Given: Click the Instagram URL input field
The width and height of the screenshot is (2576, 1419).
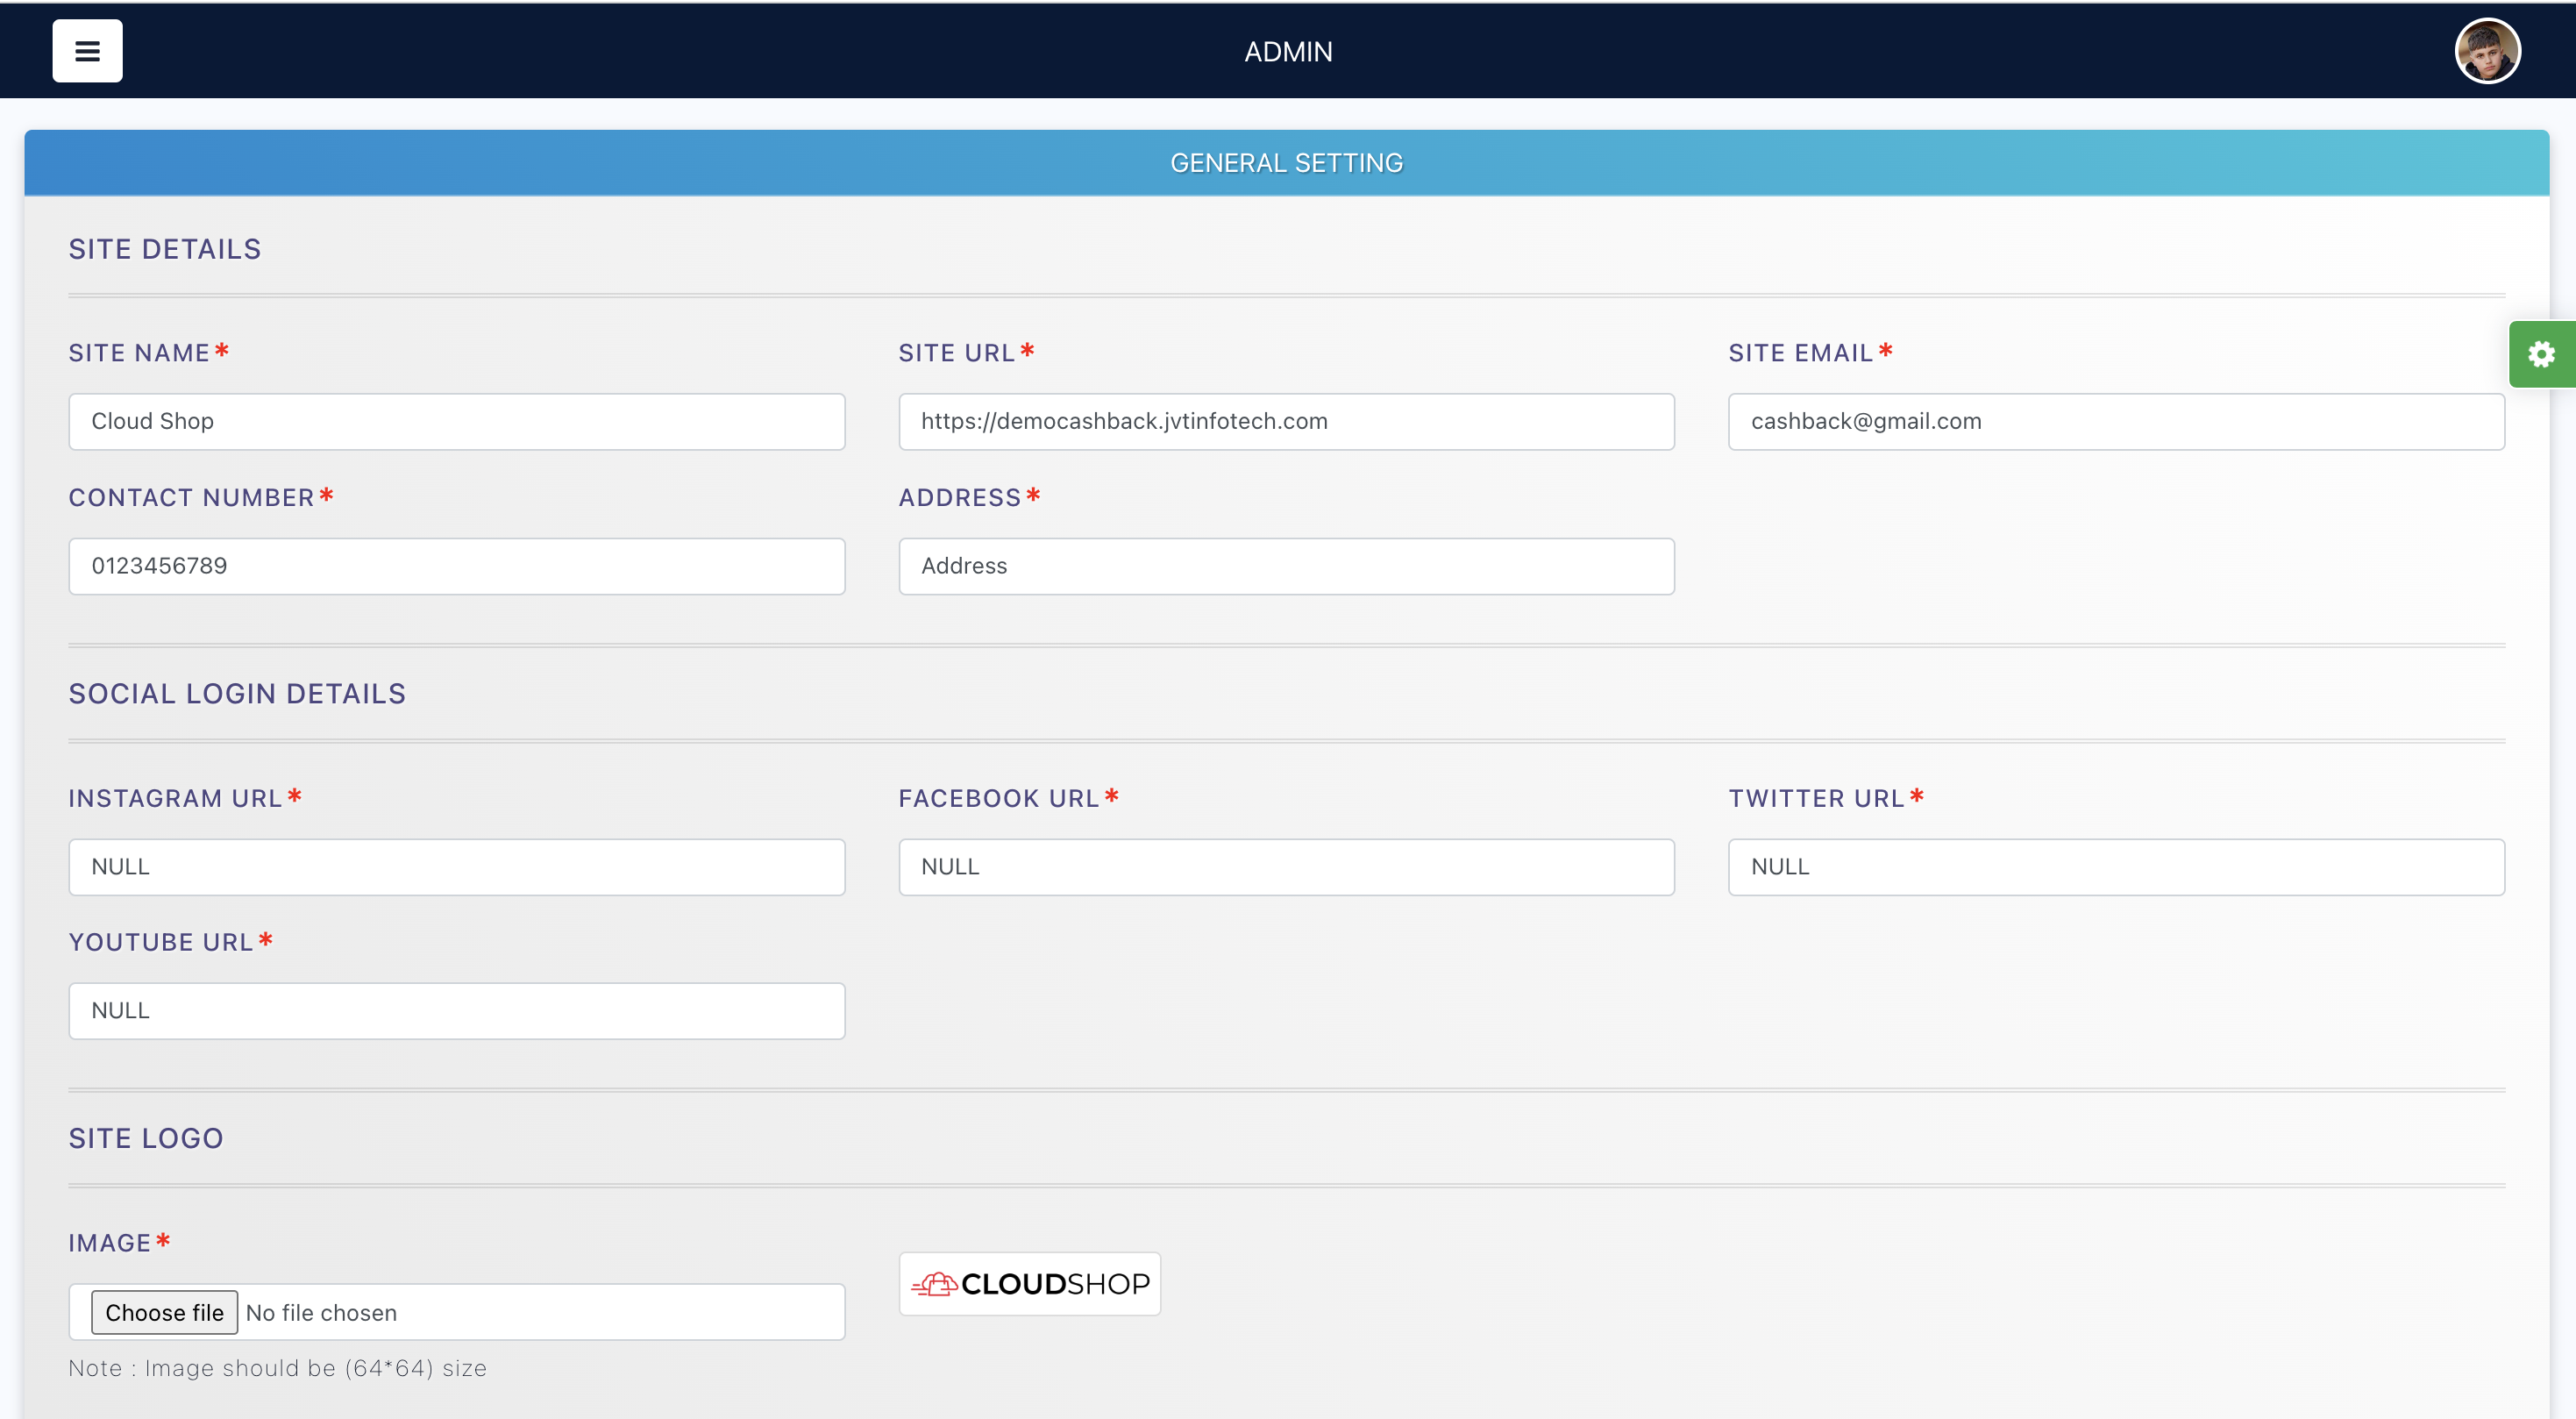Looking at the screenshot, I should point(457,867).
